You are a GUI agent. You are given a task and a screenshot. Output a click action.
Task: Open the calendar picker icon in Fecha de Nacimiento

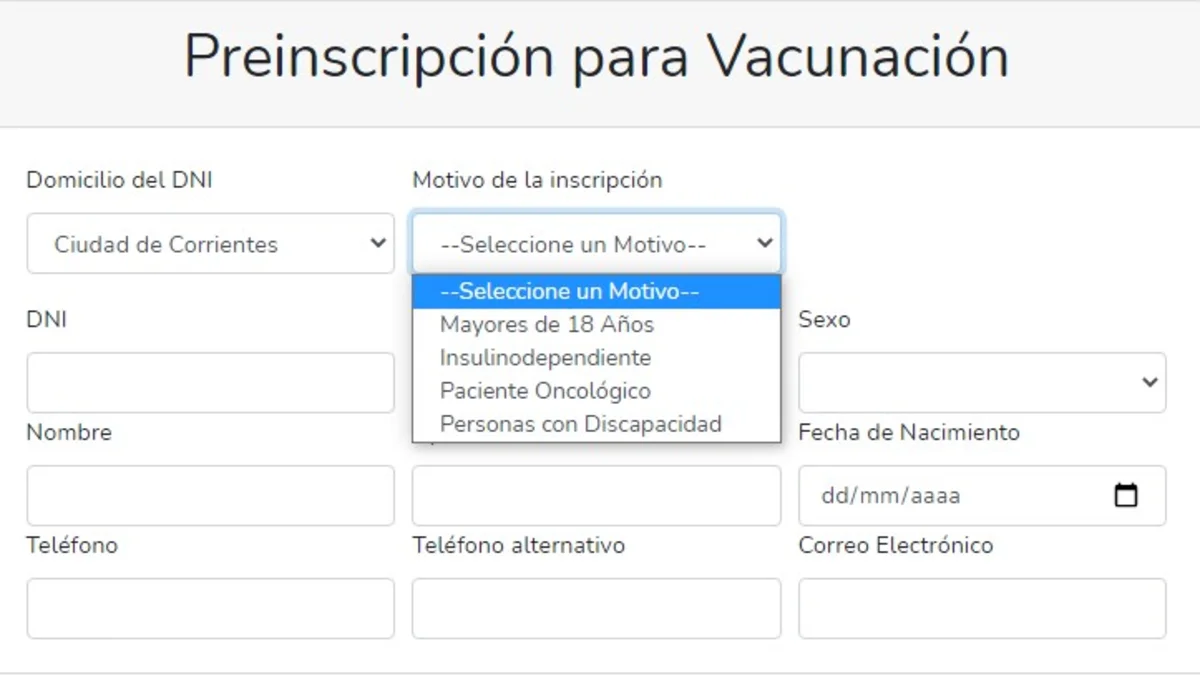[x=1126, y=495]
